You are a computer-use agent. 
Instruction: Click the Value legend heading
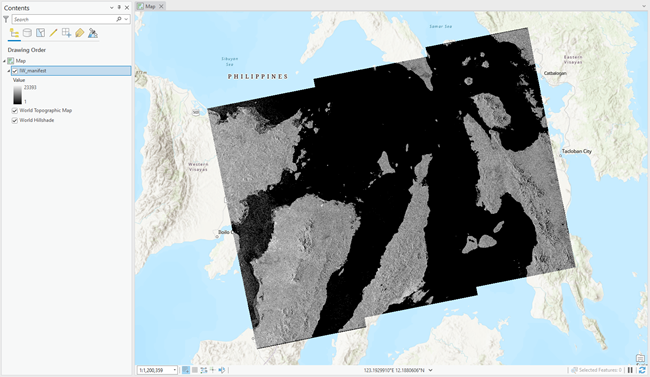tap(19, 80)
